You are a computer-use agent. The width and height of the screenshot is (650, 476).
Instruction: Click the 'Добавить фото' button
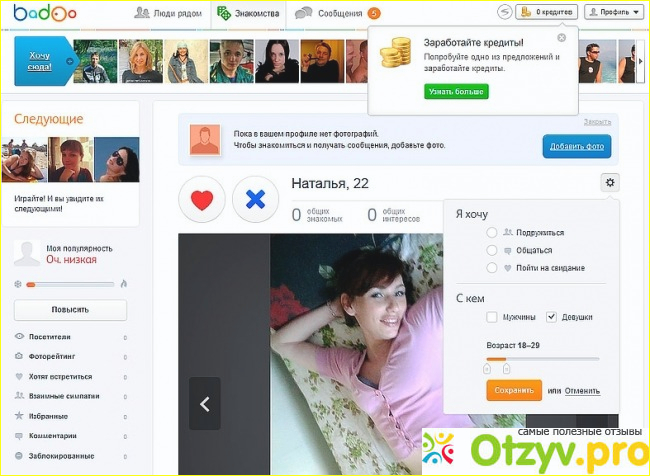(x=577, y=147)
